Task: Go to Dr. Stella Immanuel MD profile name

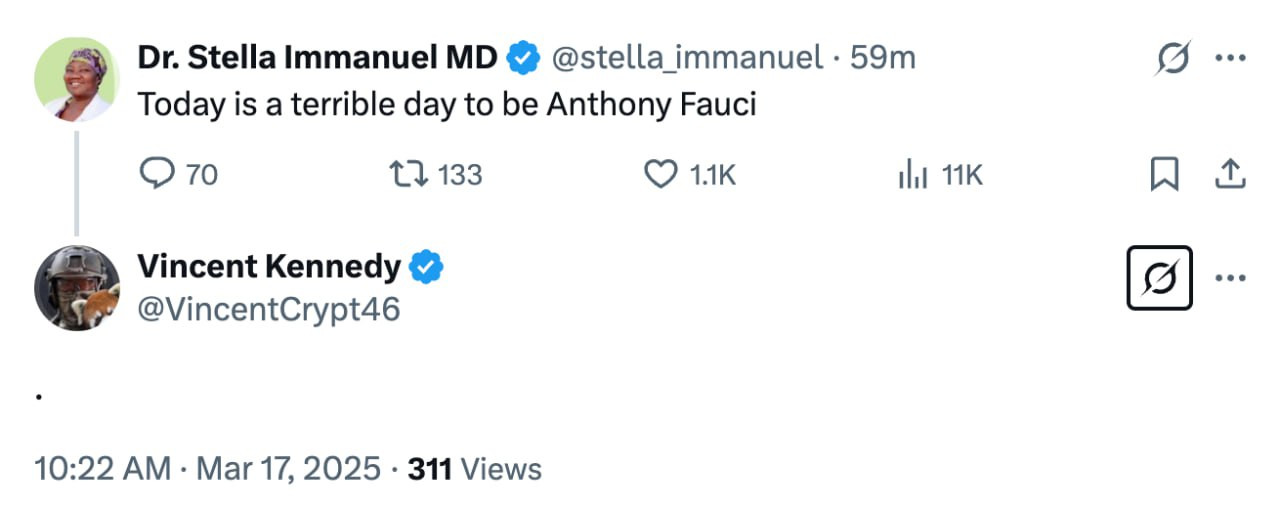Action: (x=317, y=58)
